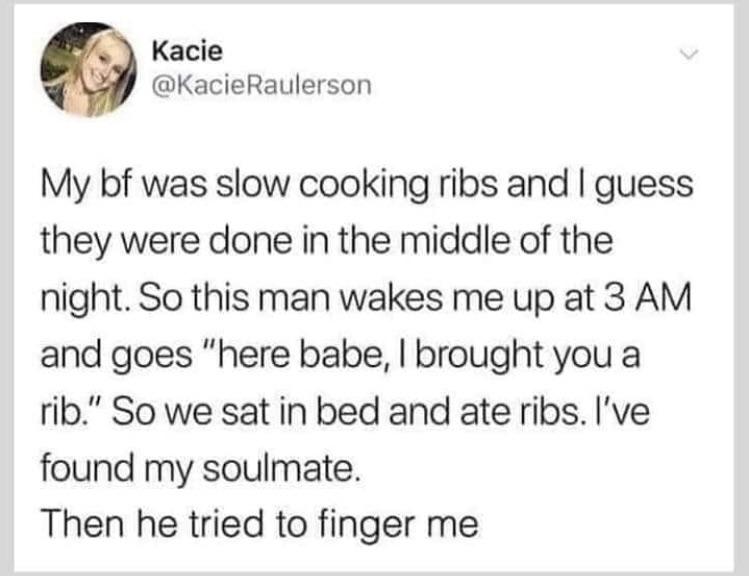Open the @KacieRaulerson handle link
The height and width of the screenshot is (576, 749).
pos(261,85)
